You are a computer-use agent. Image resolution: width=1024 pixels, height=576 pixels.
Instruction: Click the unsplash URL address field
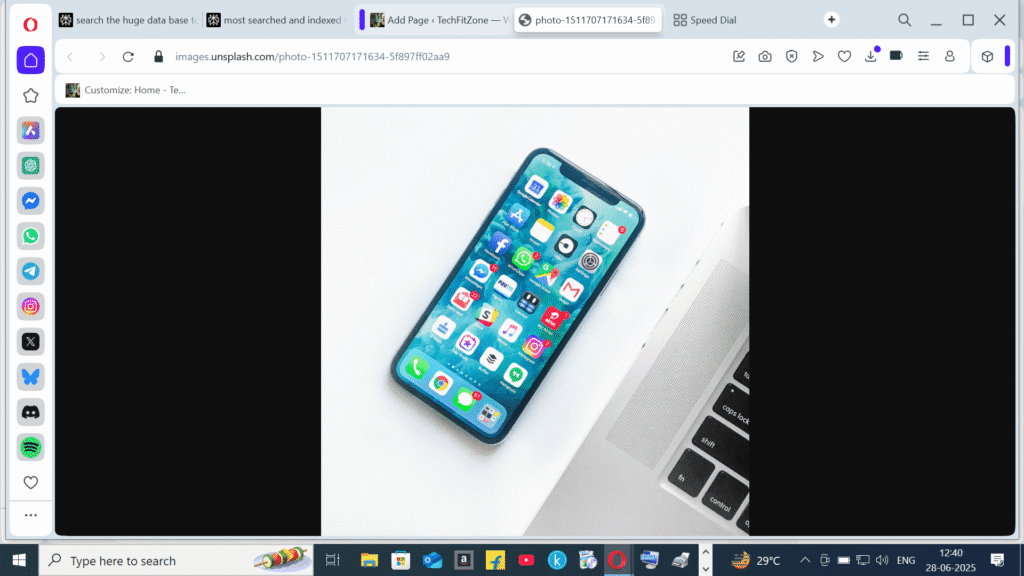312,57
